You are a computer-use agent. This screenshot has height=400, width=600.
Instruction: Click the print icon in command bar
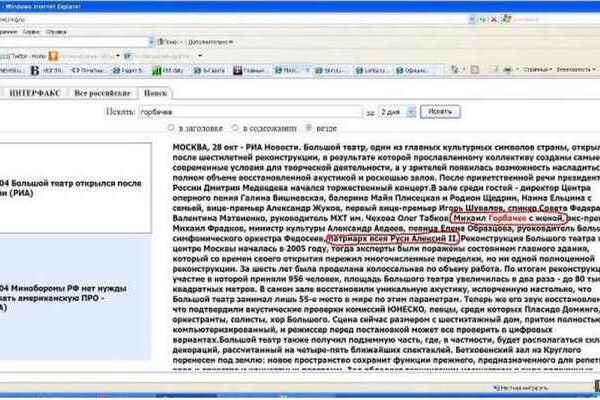coord(508,70)
